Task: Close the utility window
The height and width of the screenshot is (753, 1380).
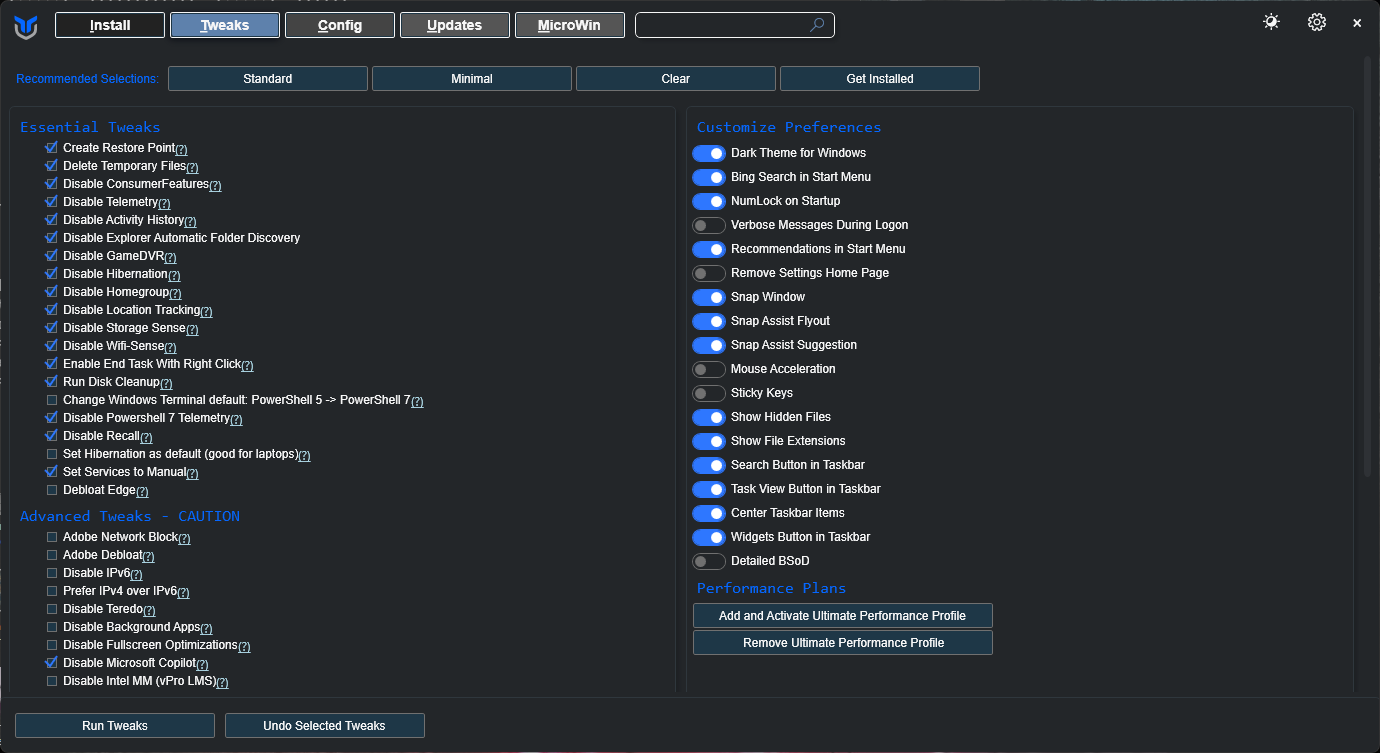Action: (1357, 23)
